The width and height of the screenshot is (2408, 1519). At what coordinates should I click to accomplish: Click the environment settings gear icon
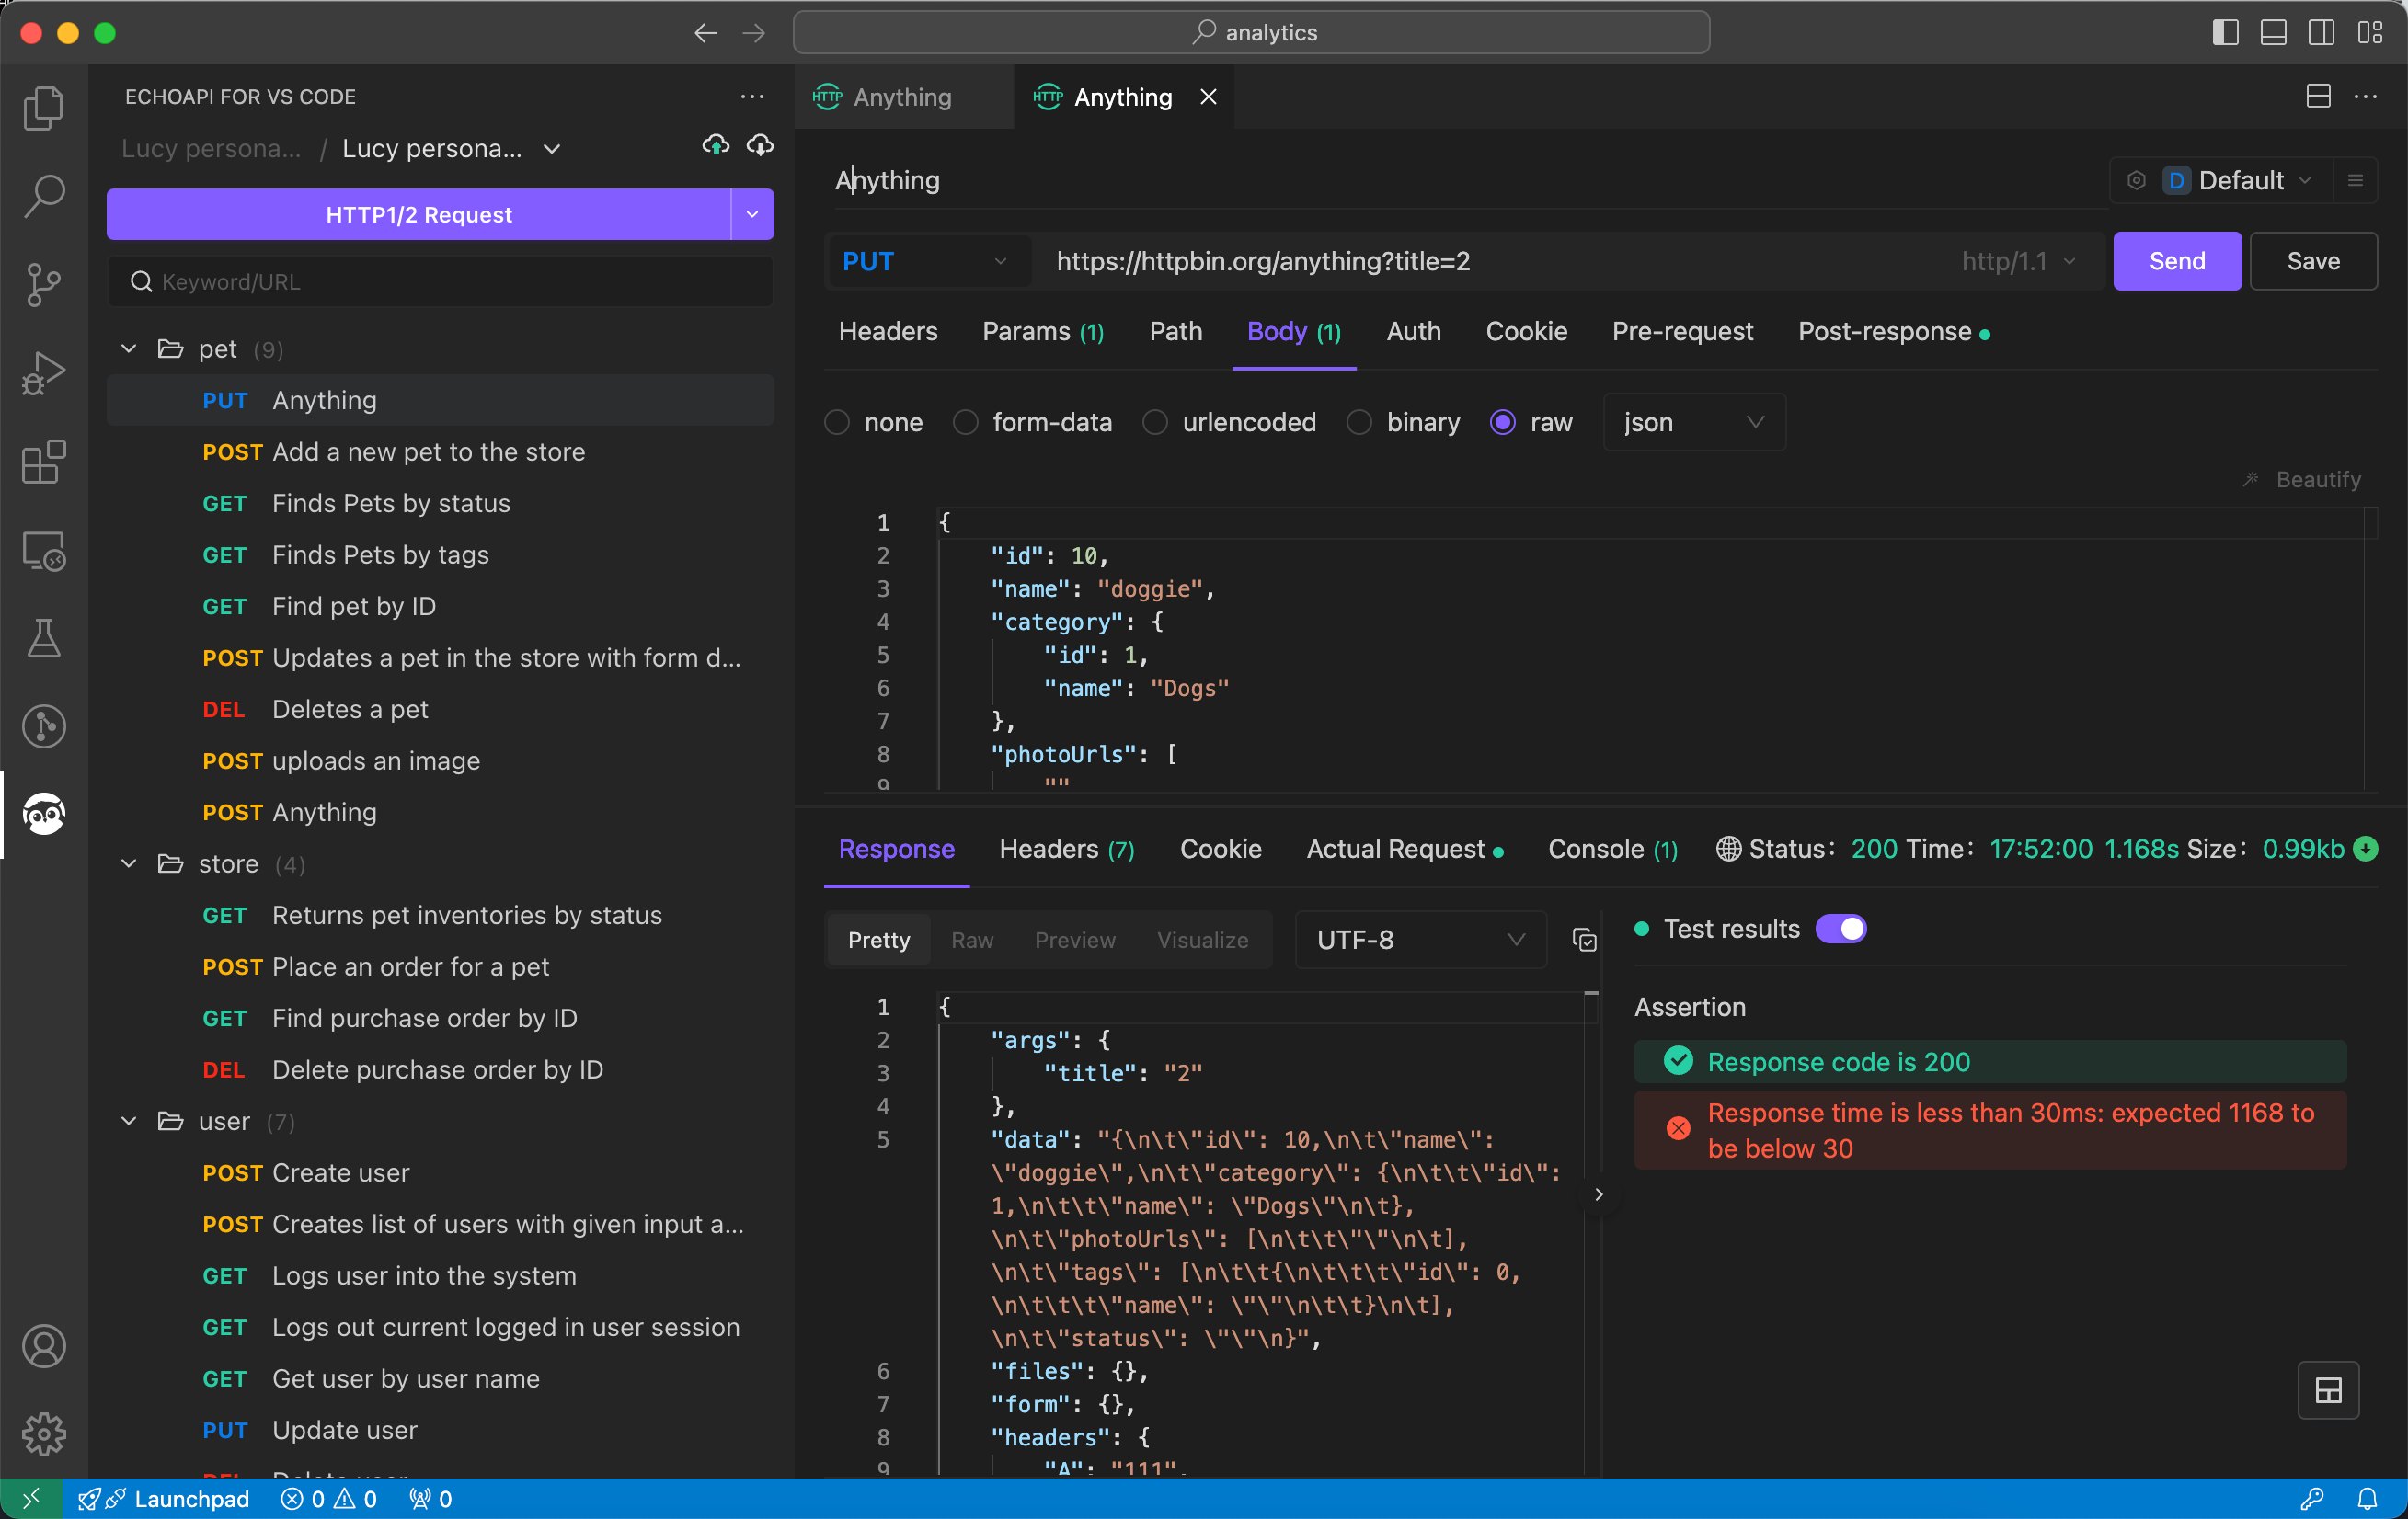2139,178
